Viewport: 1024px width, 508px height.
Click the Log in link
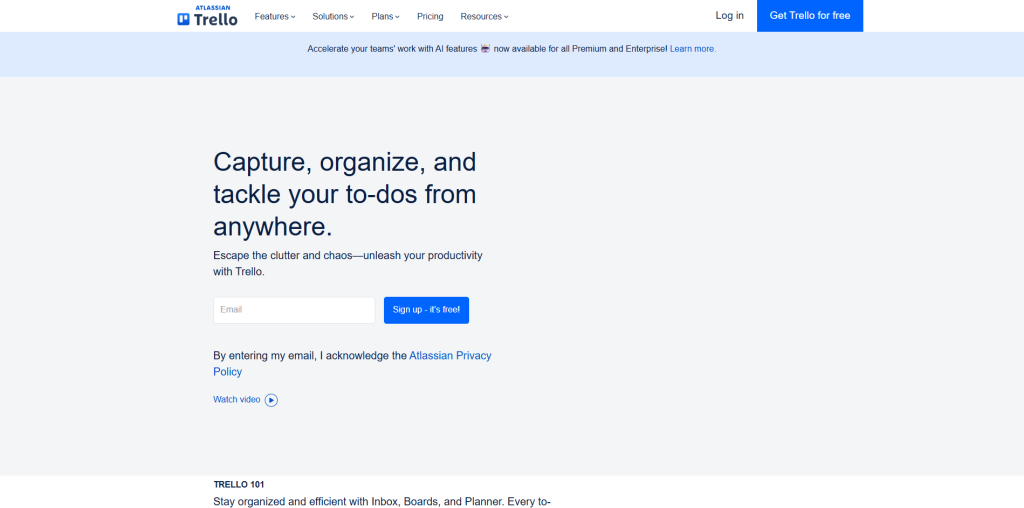[x=729, y=16]
